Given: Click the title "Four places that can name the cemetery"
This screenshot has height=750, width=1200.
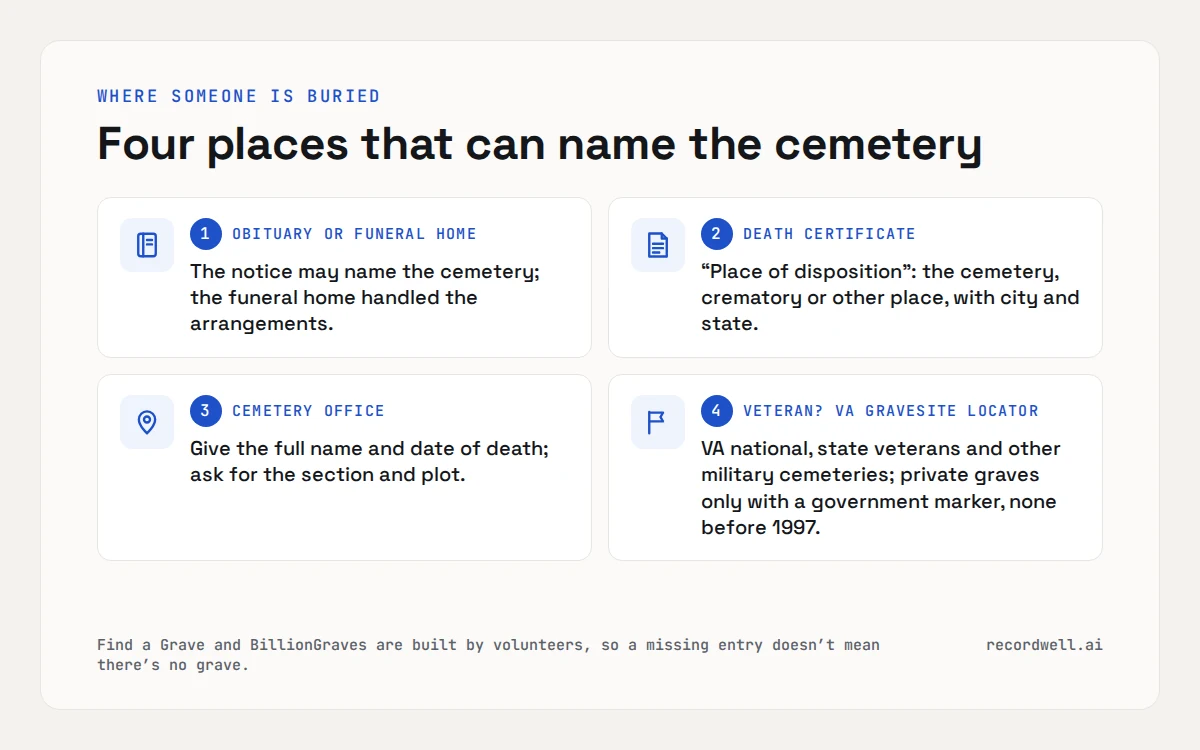Looking at the screenshot, I should [x=540, y=145].
